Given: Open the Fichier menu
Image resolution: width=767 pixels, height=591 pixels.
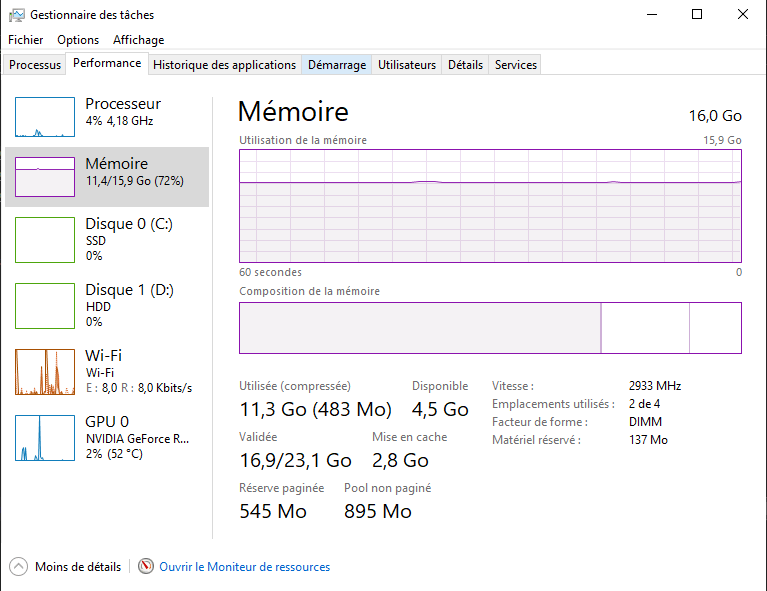Looking at the screenshot, I should pos(26,40).
